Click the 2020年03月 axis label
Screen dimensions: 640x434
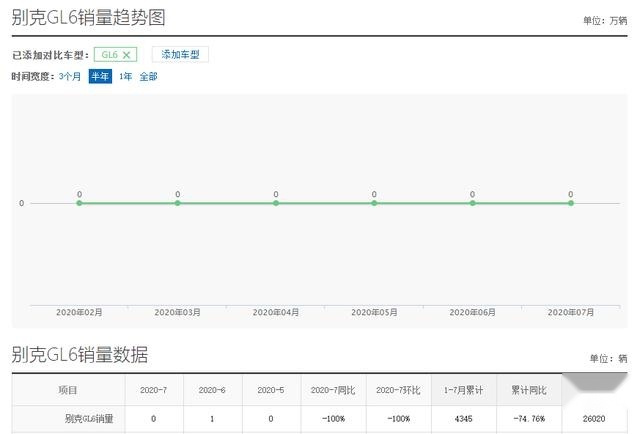(178, 312)
